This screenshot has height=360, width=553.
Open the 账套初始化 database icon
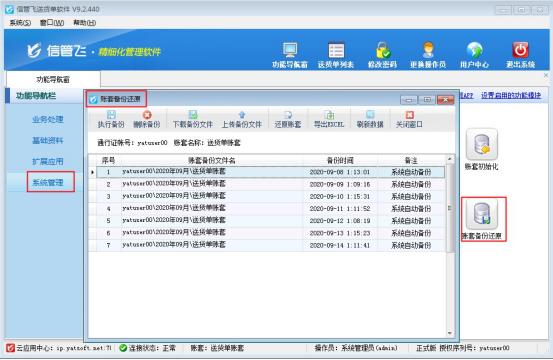(481, 144)
